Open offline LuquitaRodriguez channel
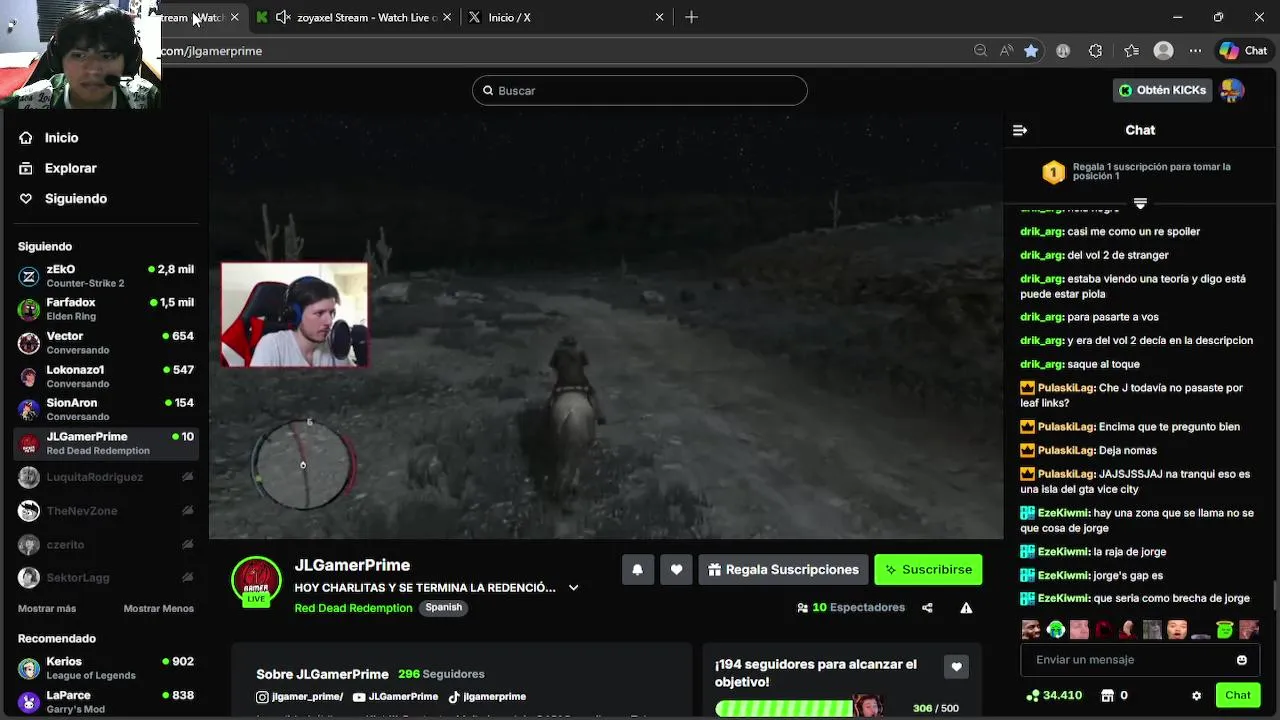The width and height of the screenshot is (1280, 720). pos(106,477)
